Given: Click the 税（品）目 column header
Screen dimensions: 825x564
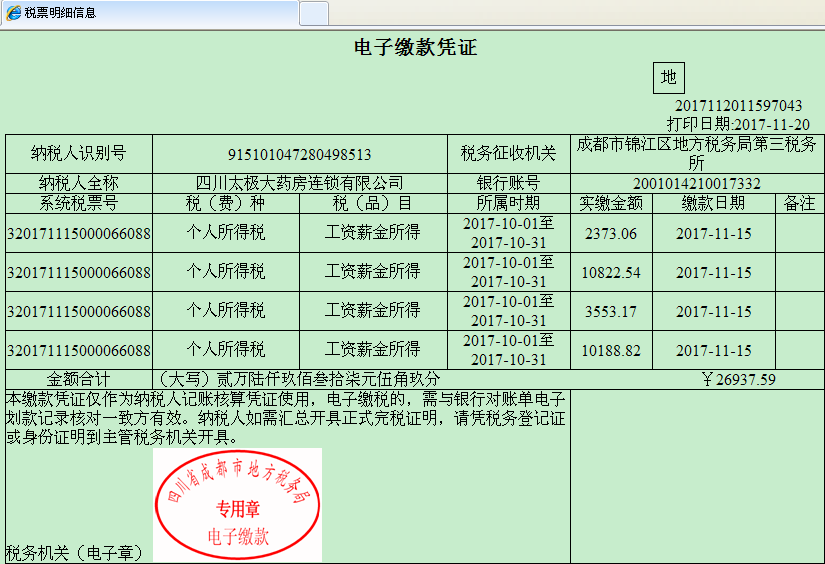Looking at the screenshot, I should [x=373, y=203].
